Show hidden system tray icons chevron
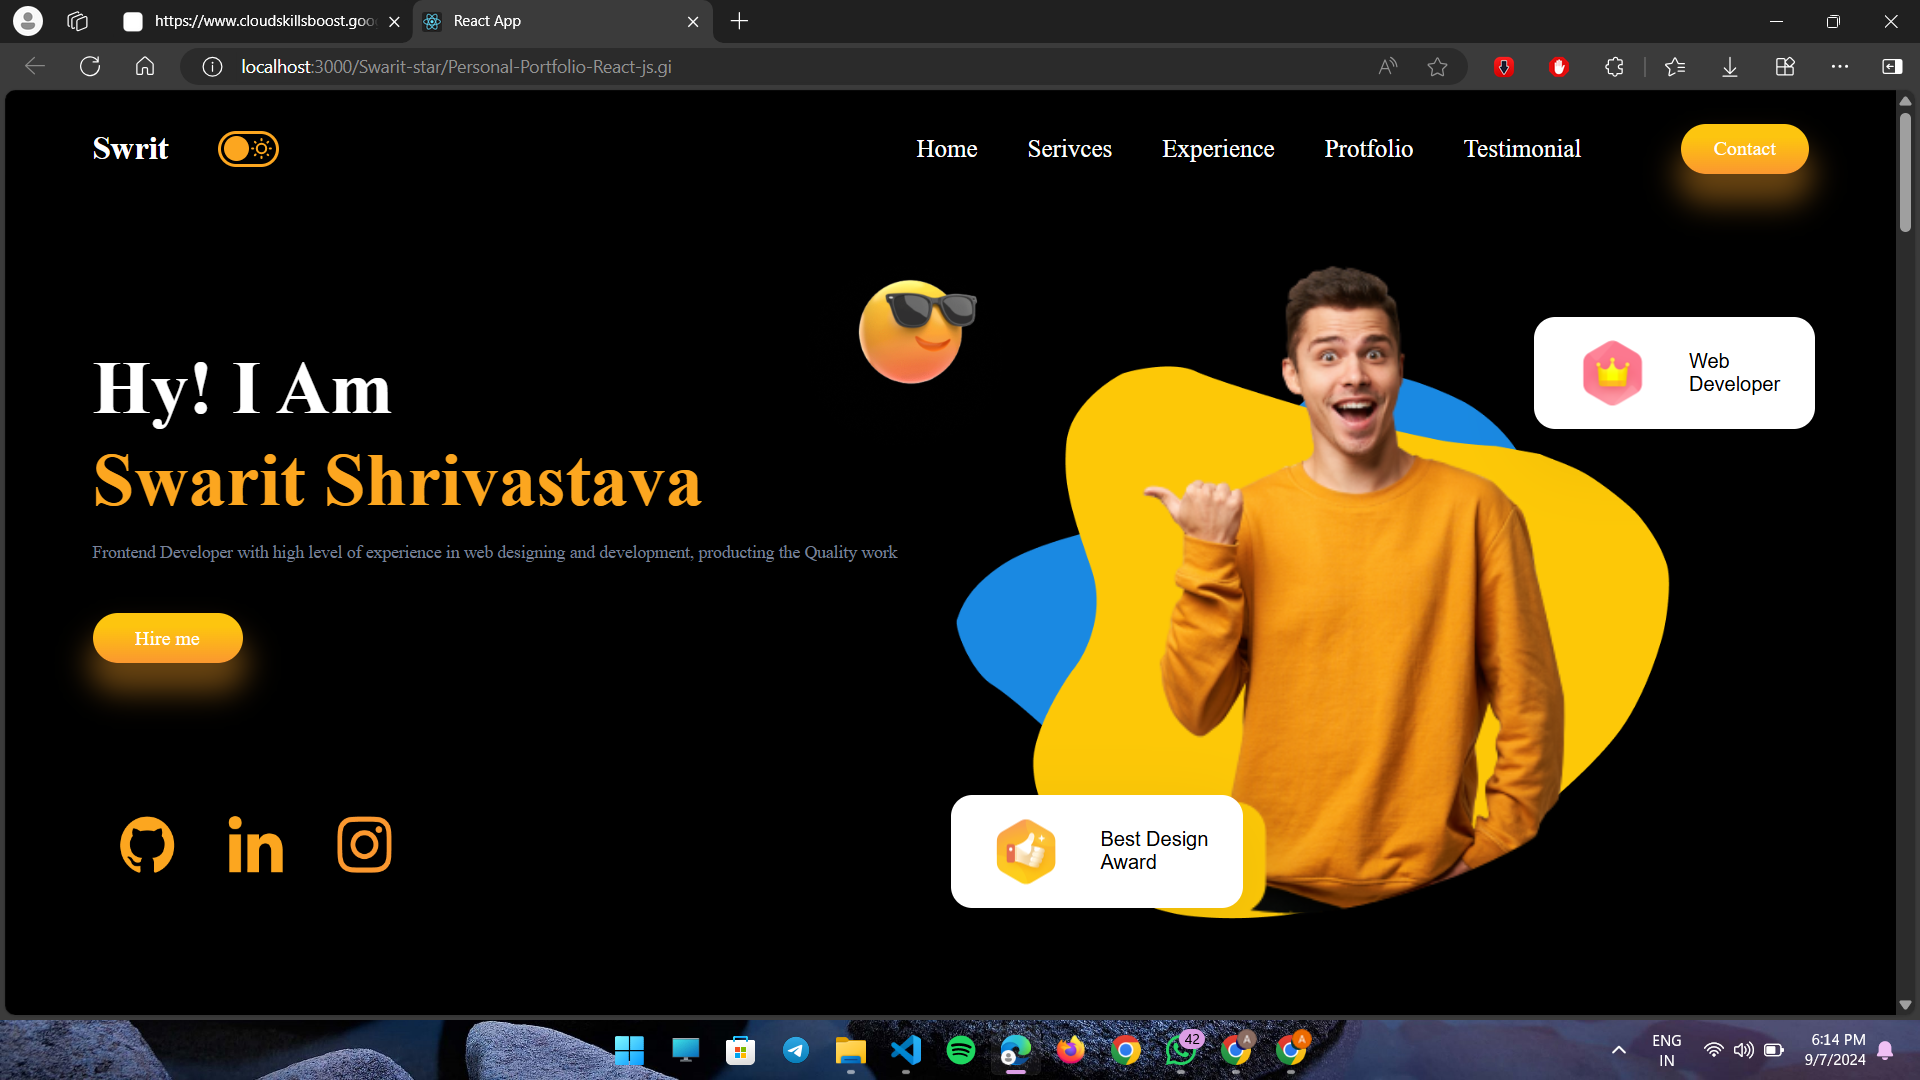The image size is (1920, 1080). pyautogui.click(x=1618, y=1050)
